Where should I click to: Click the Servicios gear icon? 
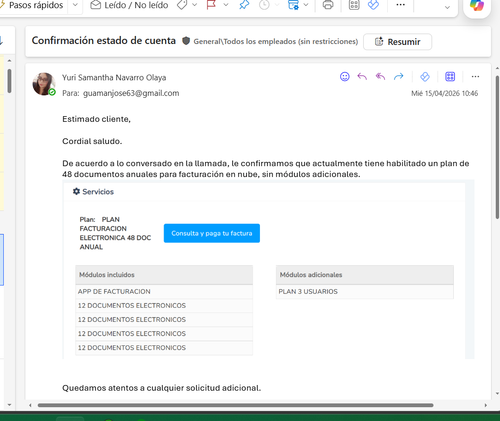[x=76, y=191]
